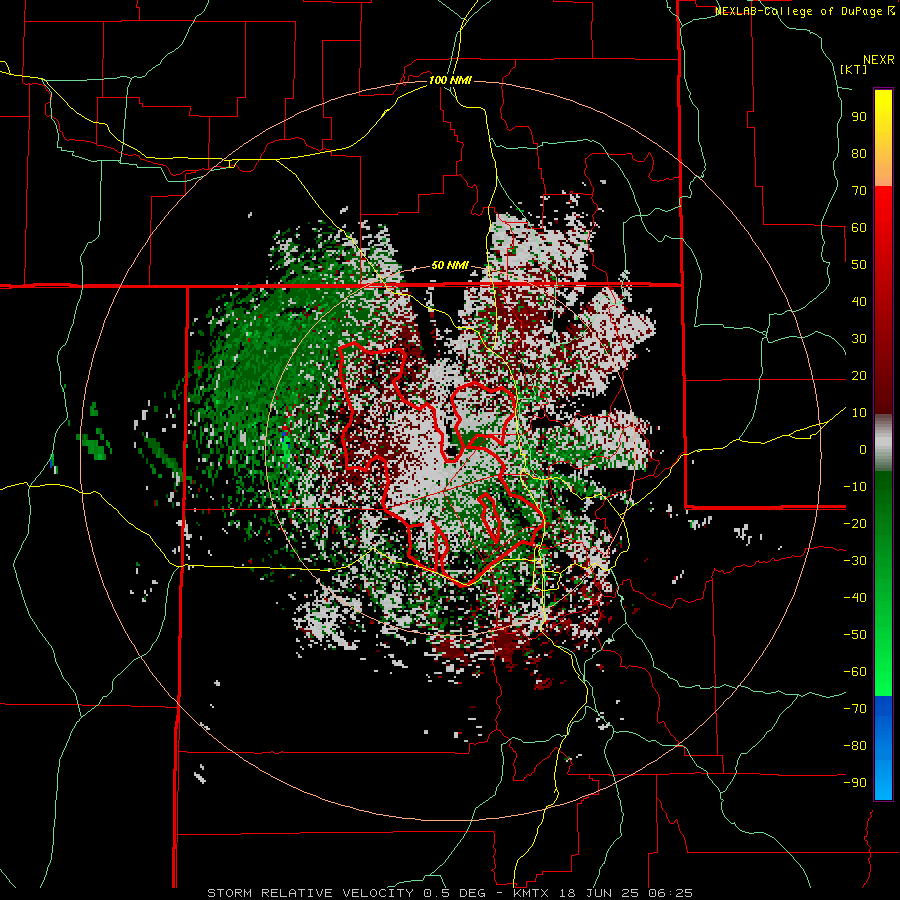Select the -80 value on velocity scale
This screenshot has height=900, width=900.
point(855,746)
